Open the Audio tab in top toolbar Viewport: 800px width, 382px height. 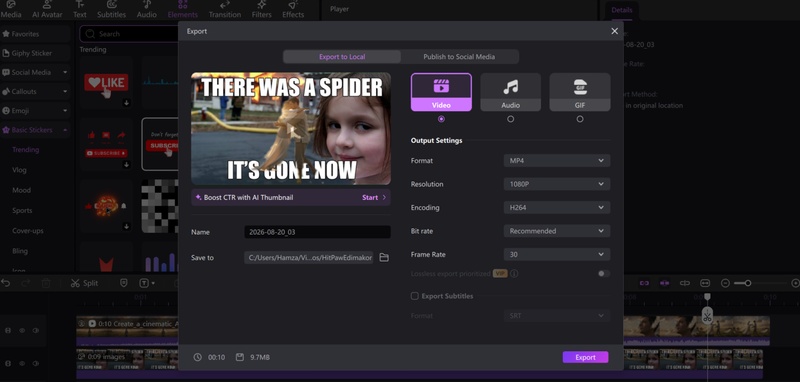pos(146,9)
